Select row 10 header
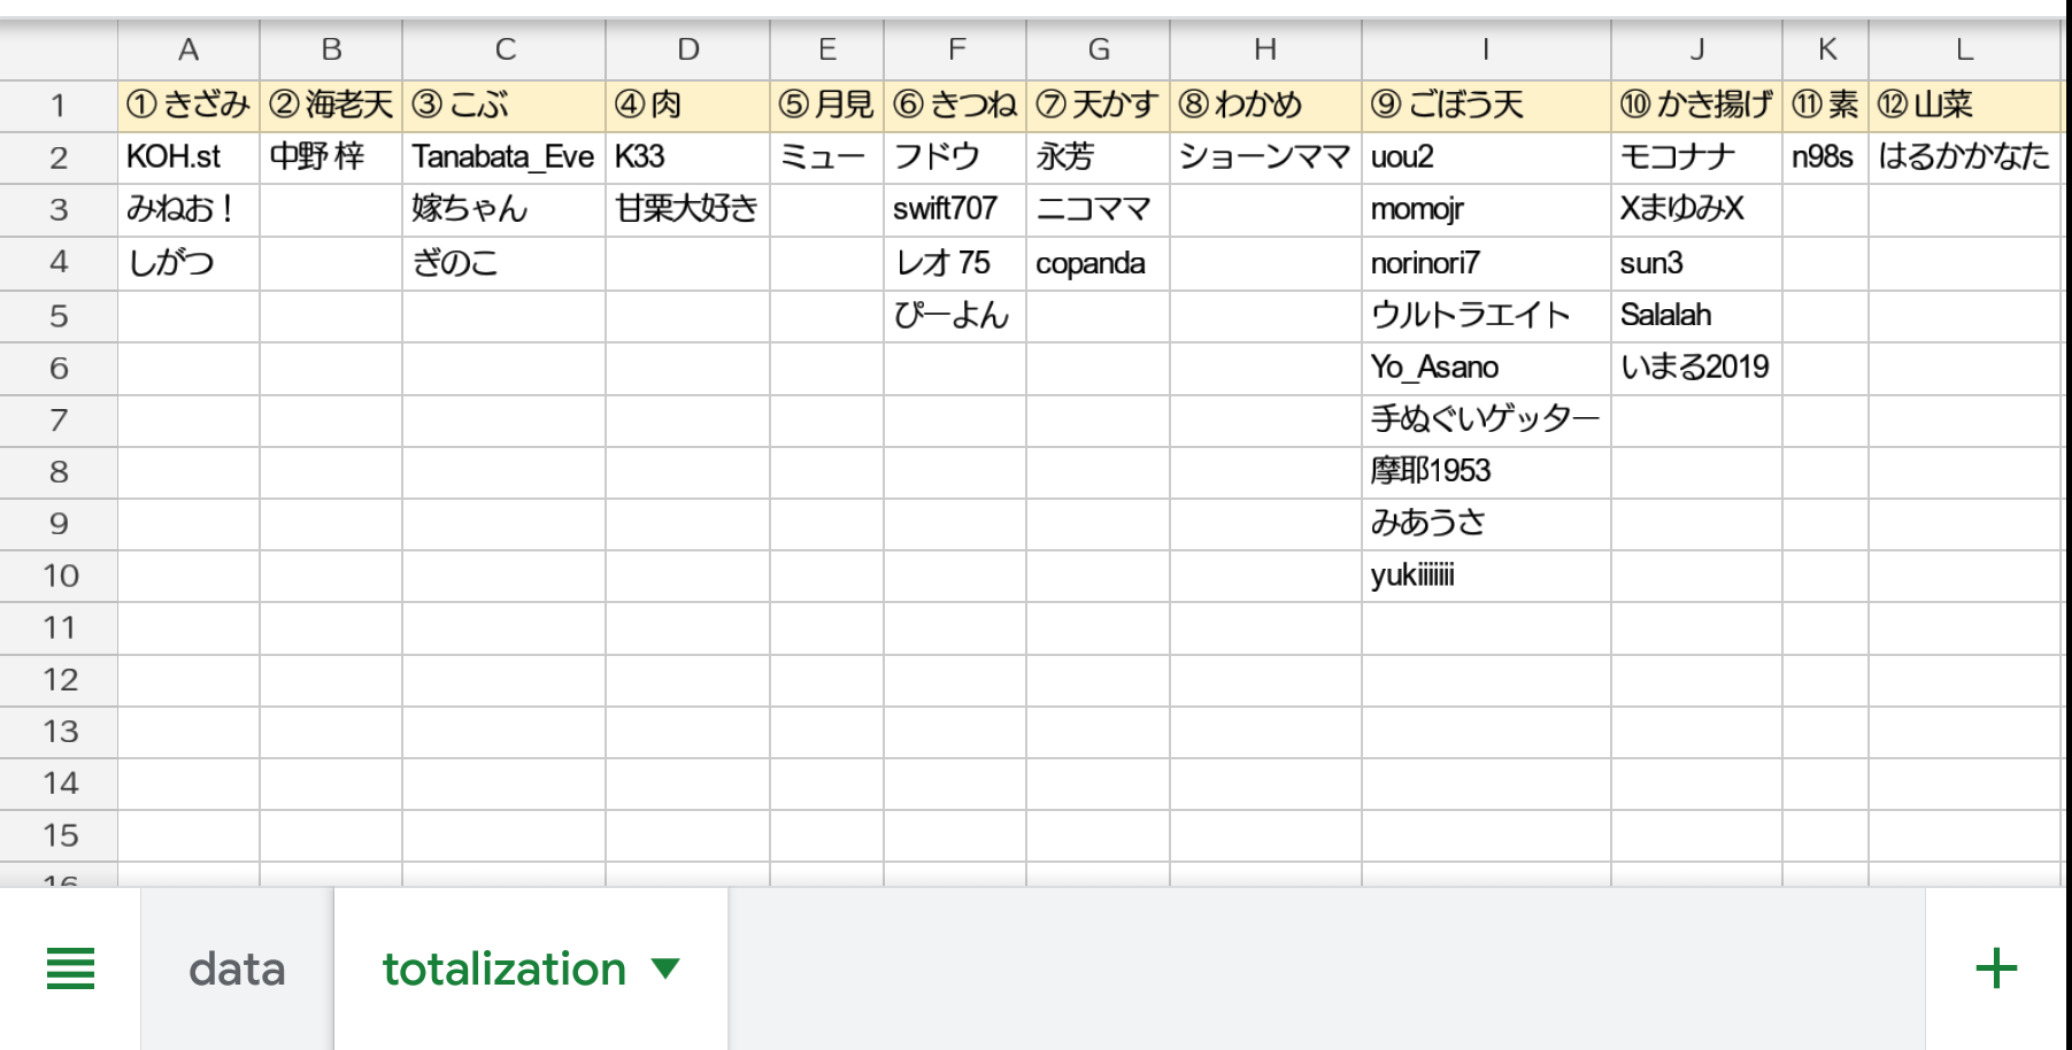This screenshot has height=1050, width=2072. 58,576
